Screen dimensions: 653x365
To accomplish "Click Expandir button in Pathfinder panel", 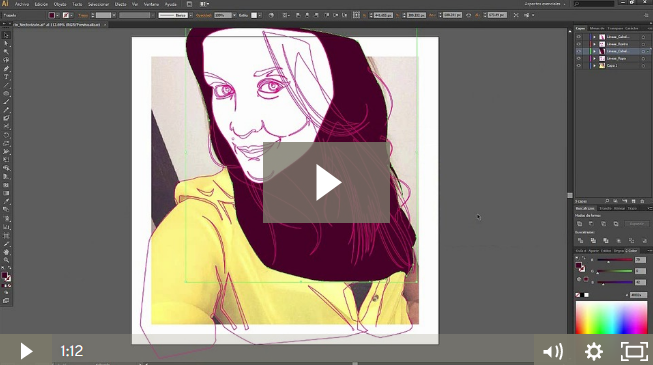I will coord(637,224).
